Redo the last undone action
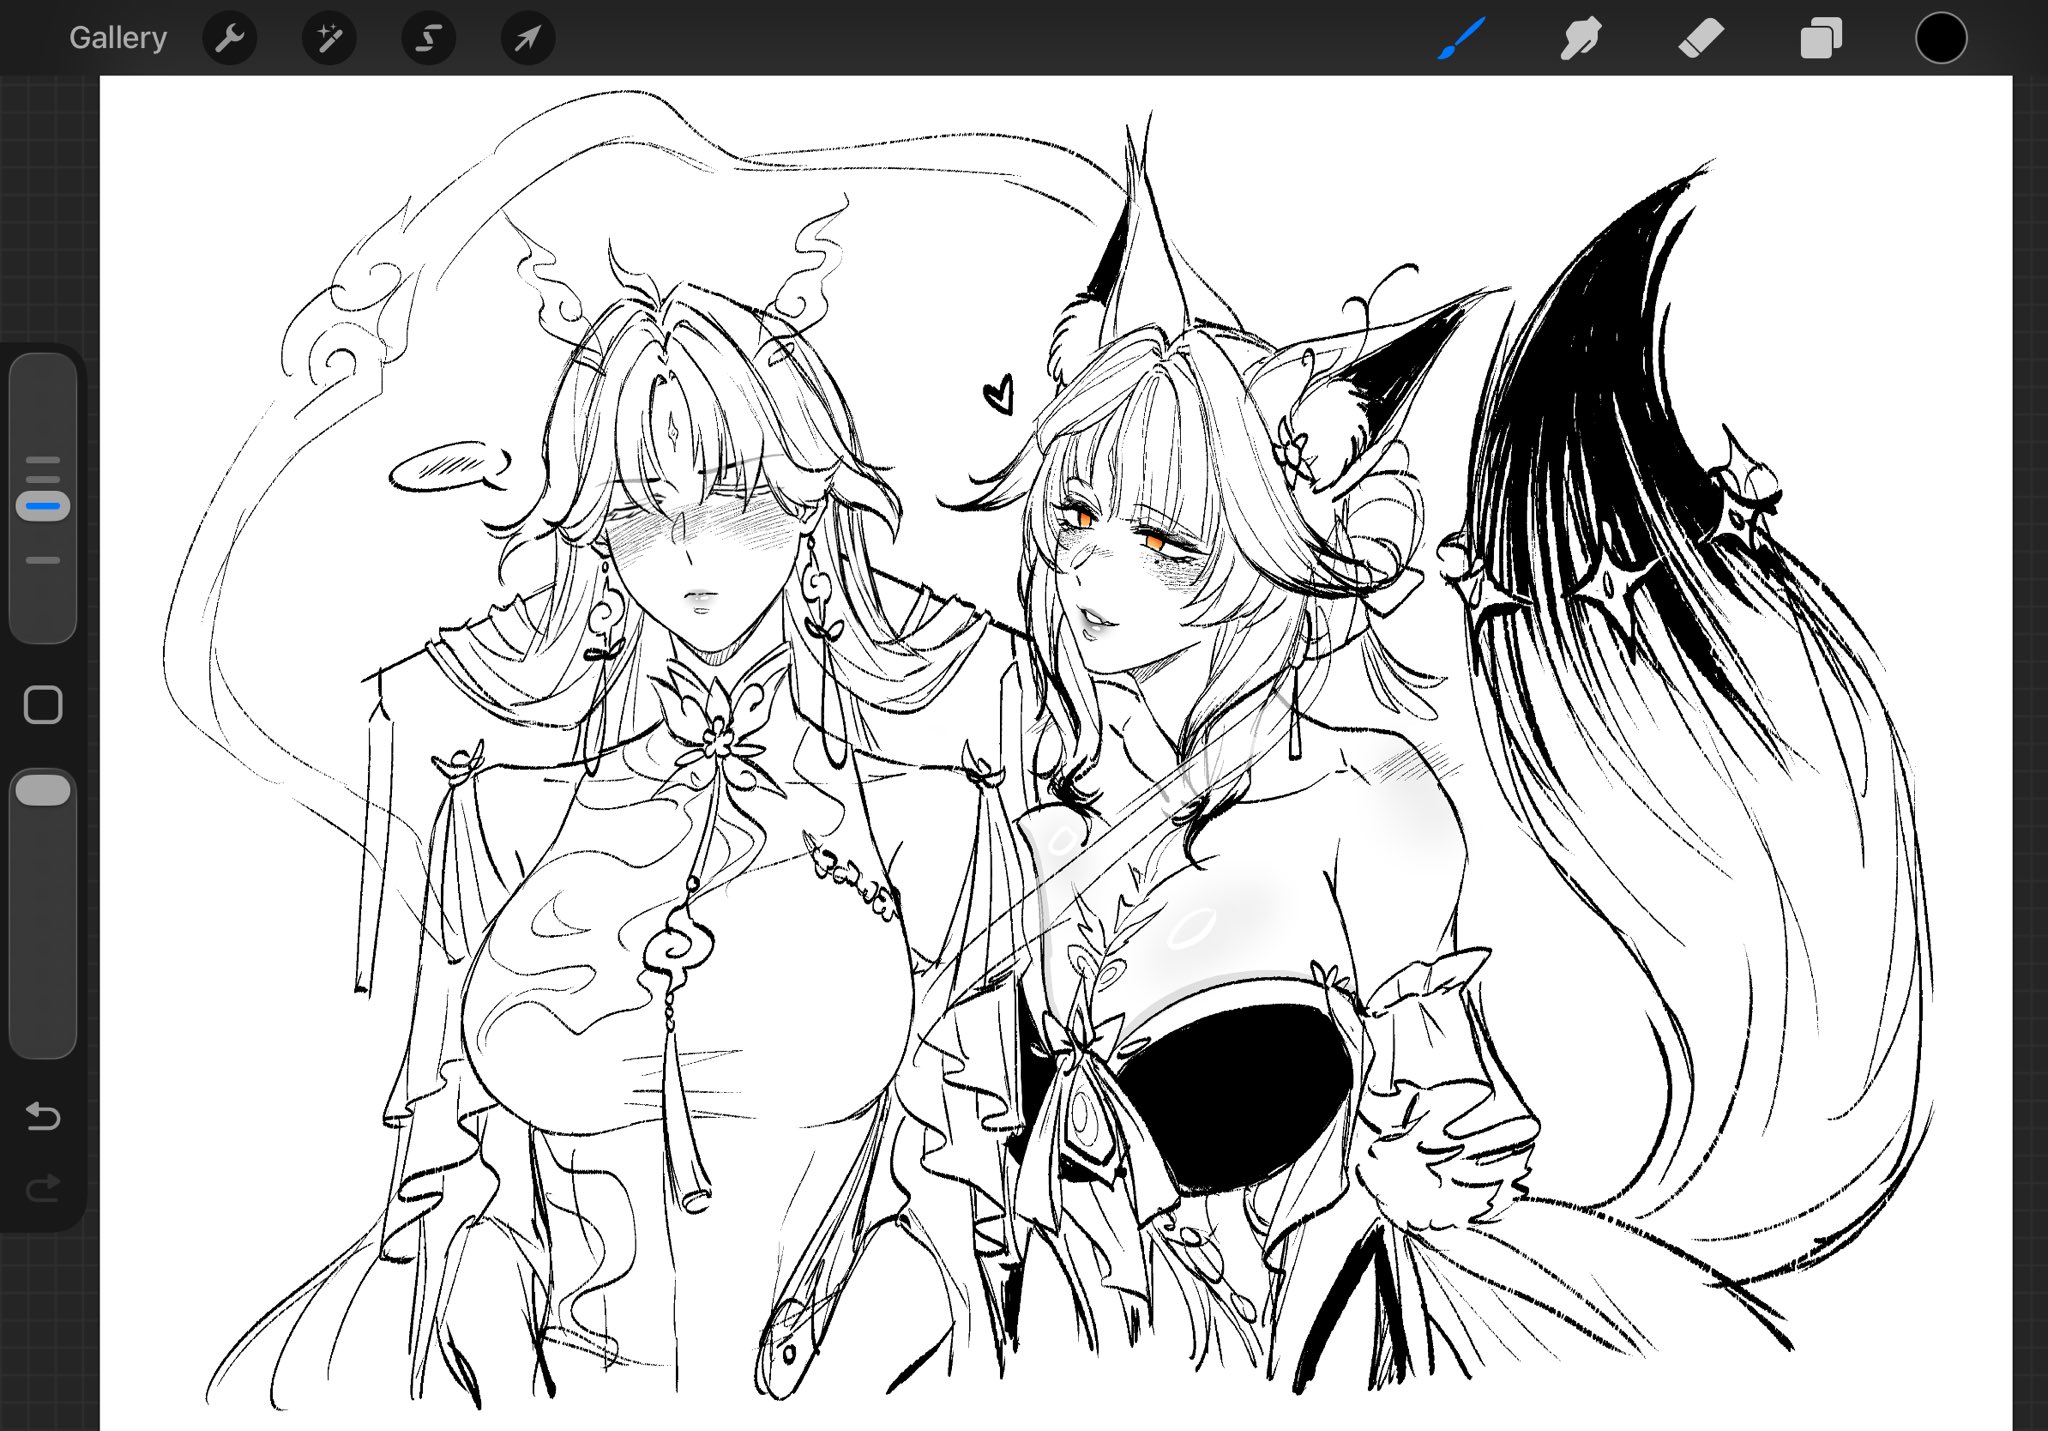This screenshot has height=1431, width=2048. tap(43, 1187)
